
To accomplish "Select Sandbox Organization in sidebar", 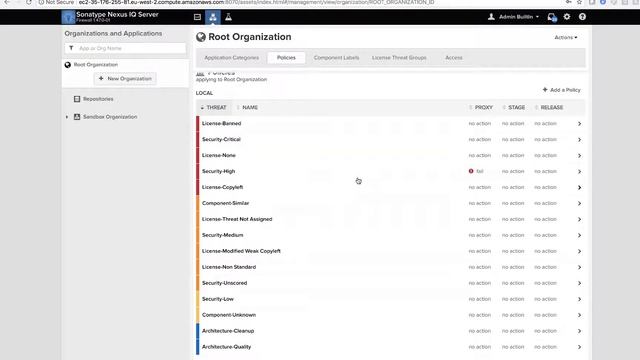I will click(x=110, y=117).
